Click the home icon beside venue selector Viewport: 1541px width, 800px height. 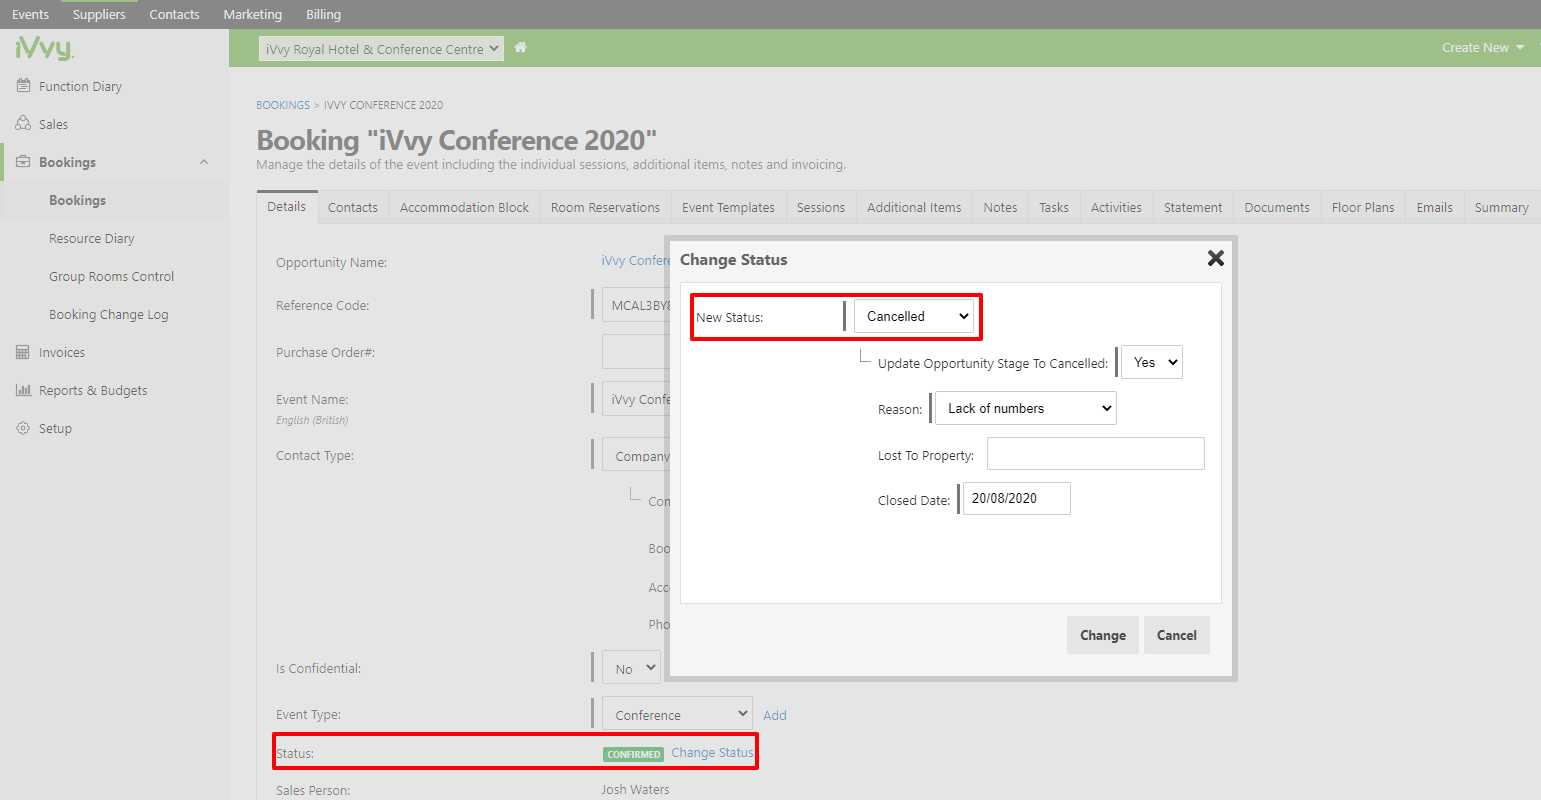pos(520,47)
